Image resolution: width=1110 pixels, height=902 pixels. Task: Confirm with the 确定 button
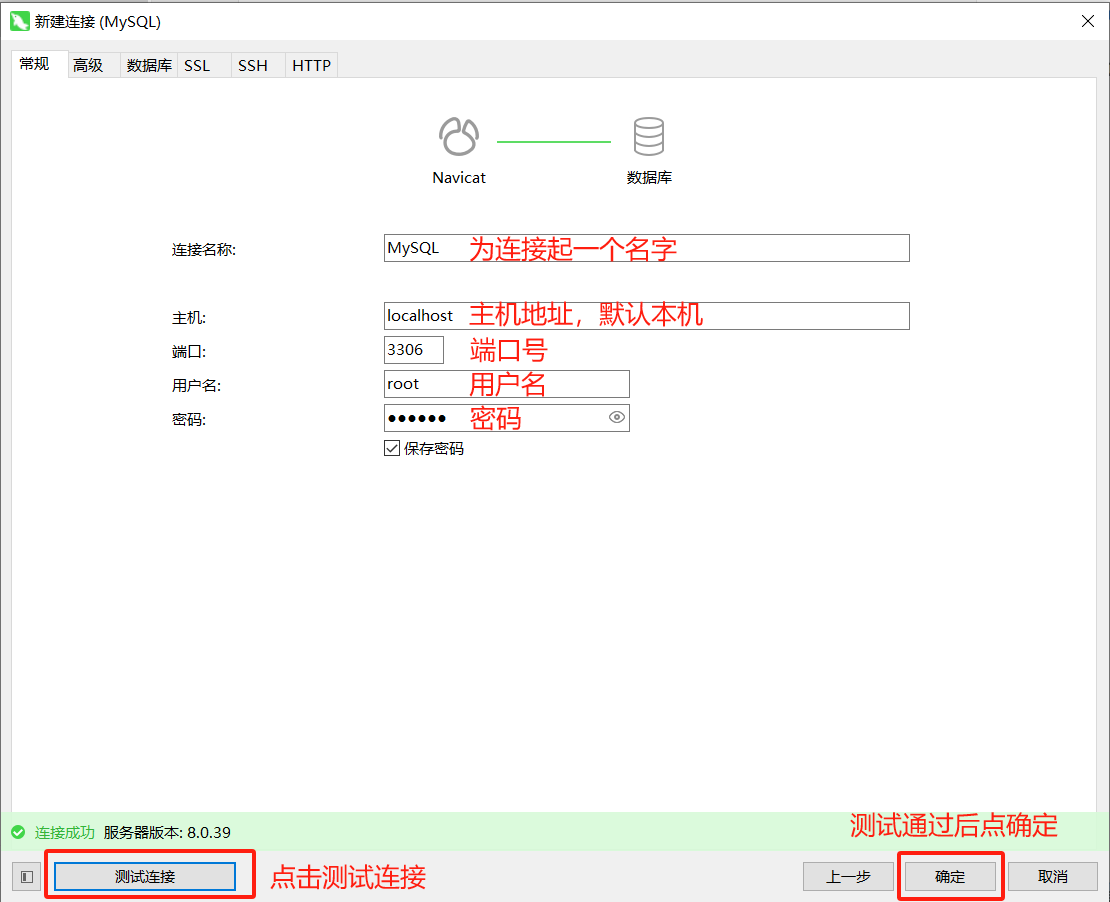[x=950, y=877]
